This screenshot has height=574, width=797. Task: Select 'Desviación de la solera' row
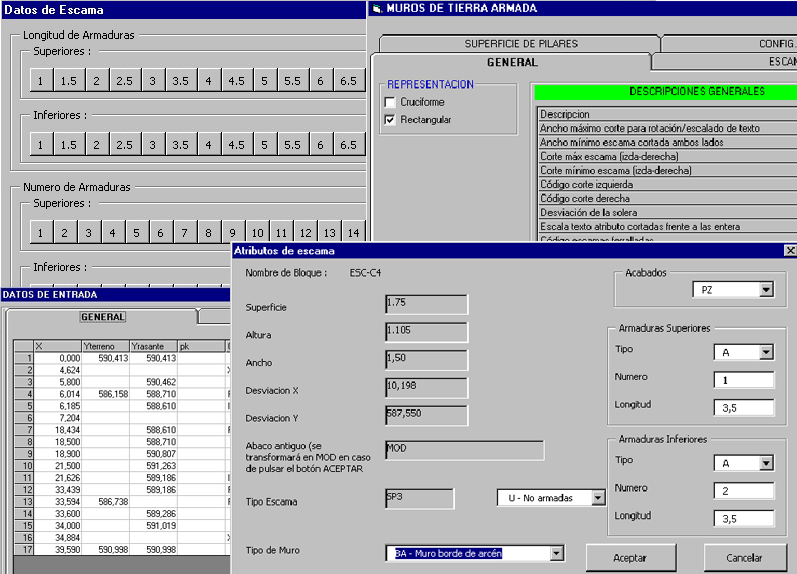coord(667,213)
